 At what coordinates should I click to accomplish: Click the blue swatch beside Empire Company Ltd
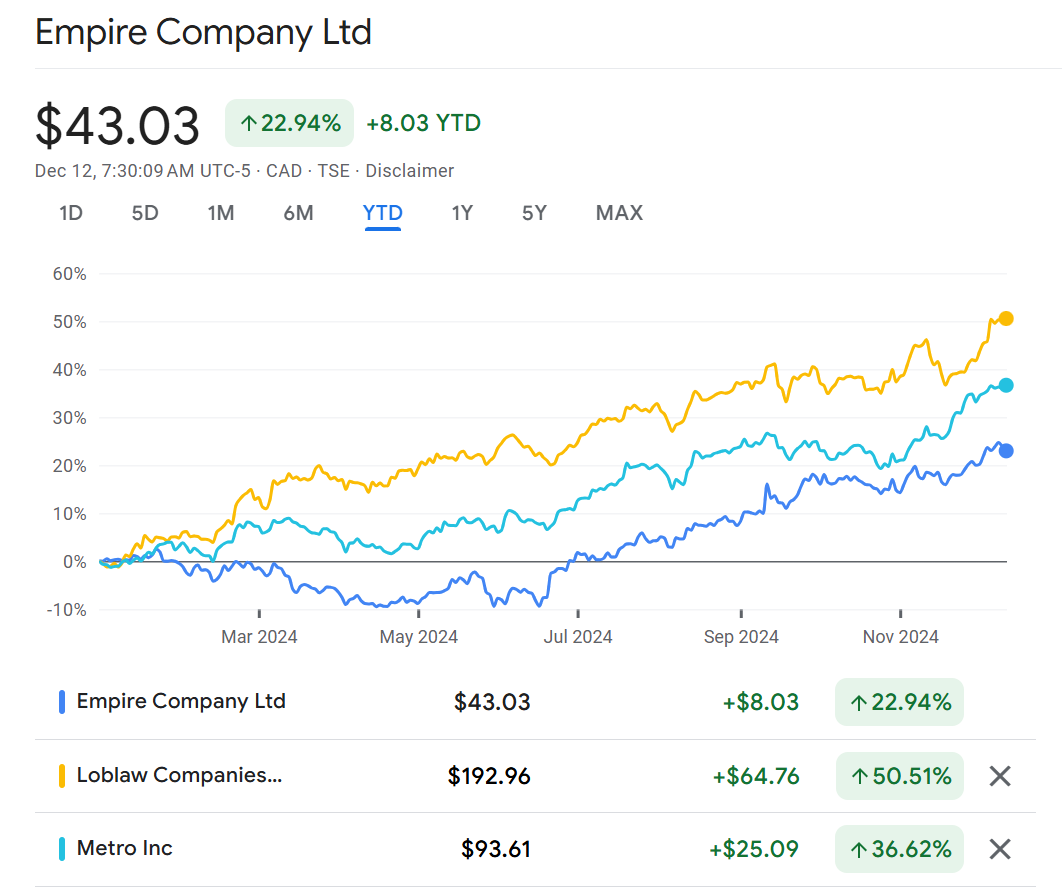click(x=62, y=702)
